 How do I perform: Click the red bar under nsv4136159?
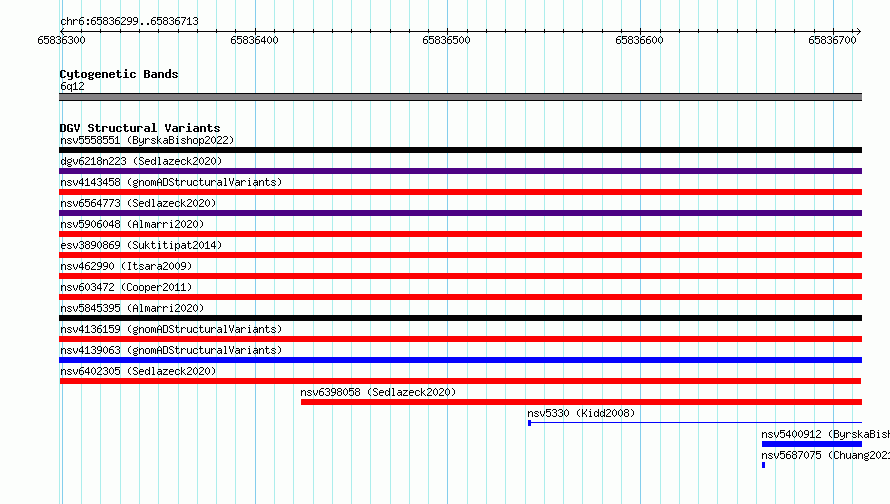pyautogui.click(x=460, y=339)
